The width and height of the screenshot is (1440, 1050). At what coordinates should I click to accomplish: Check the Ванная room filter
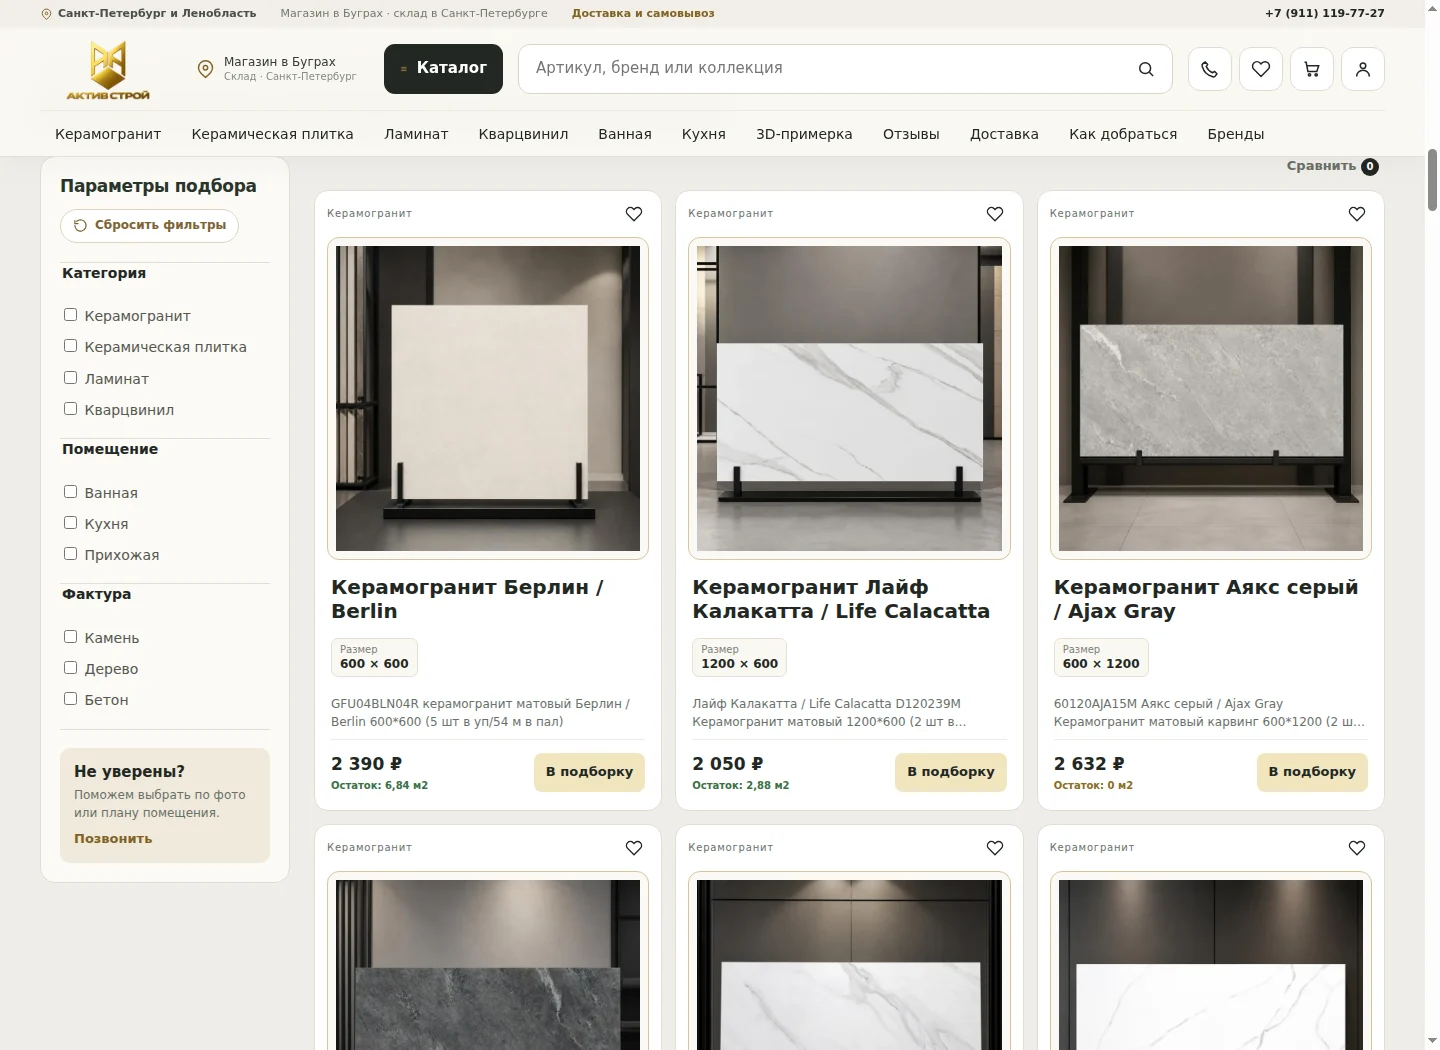[70, 492]
